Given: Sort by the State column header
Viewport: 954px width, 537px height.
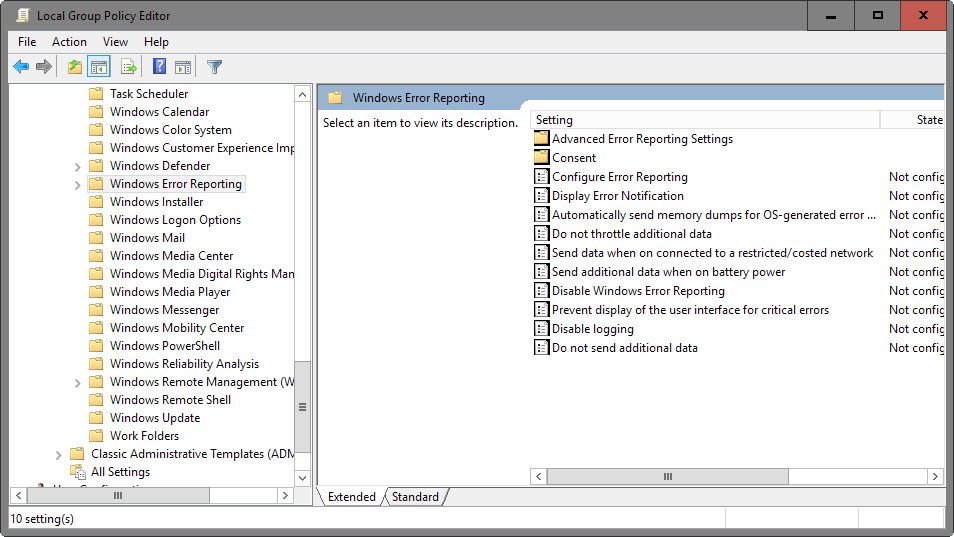Looking at the screenshot, I should pos(913,120).
